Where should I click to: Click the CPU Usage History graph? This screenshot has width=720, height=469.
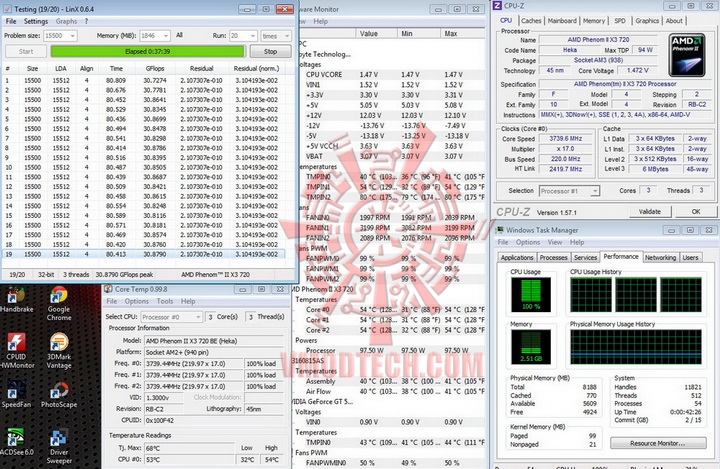point(636,295)
